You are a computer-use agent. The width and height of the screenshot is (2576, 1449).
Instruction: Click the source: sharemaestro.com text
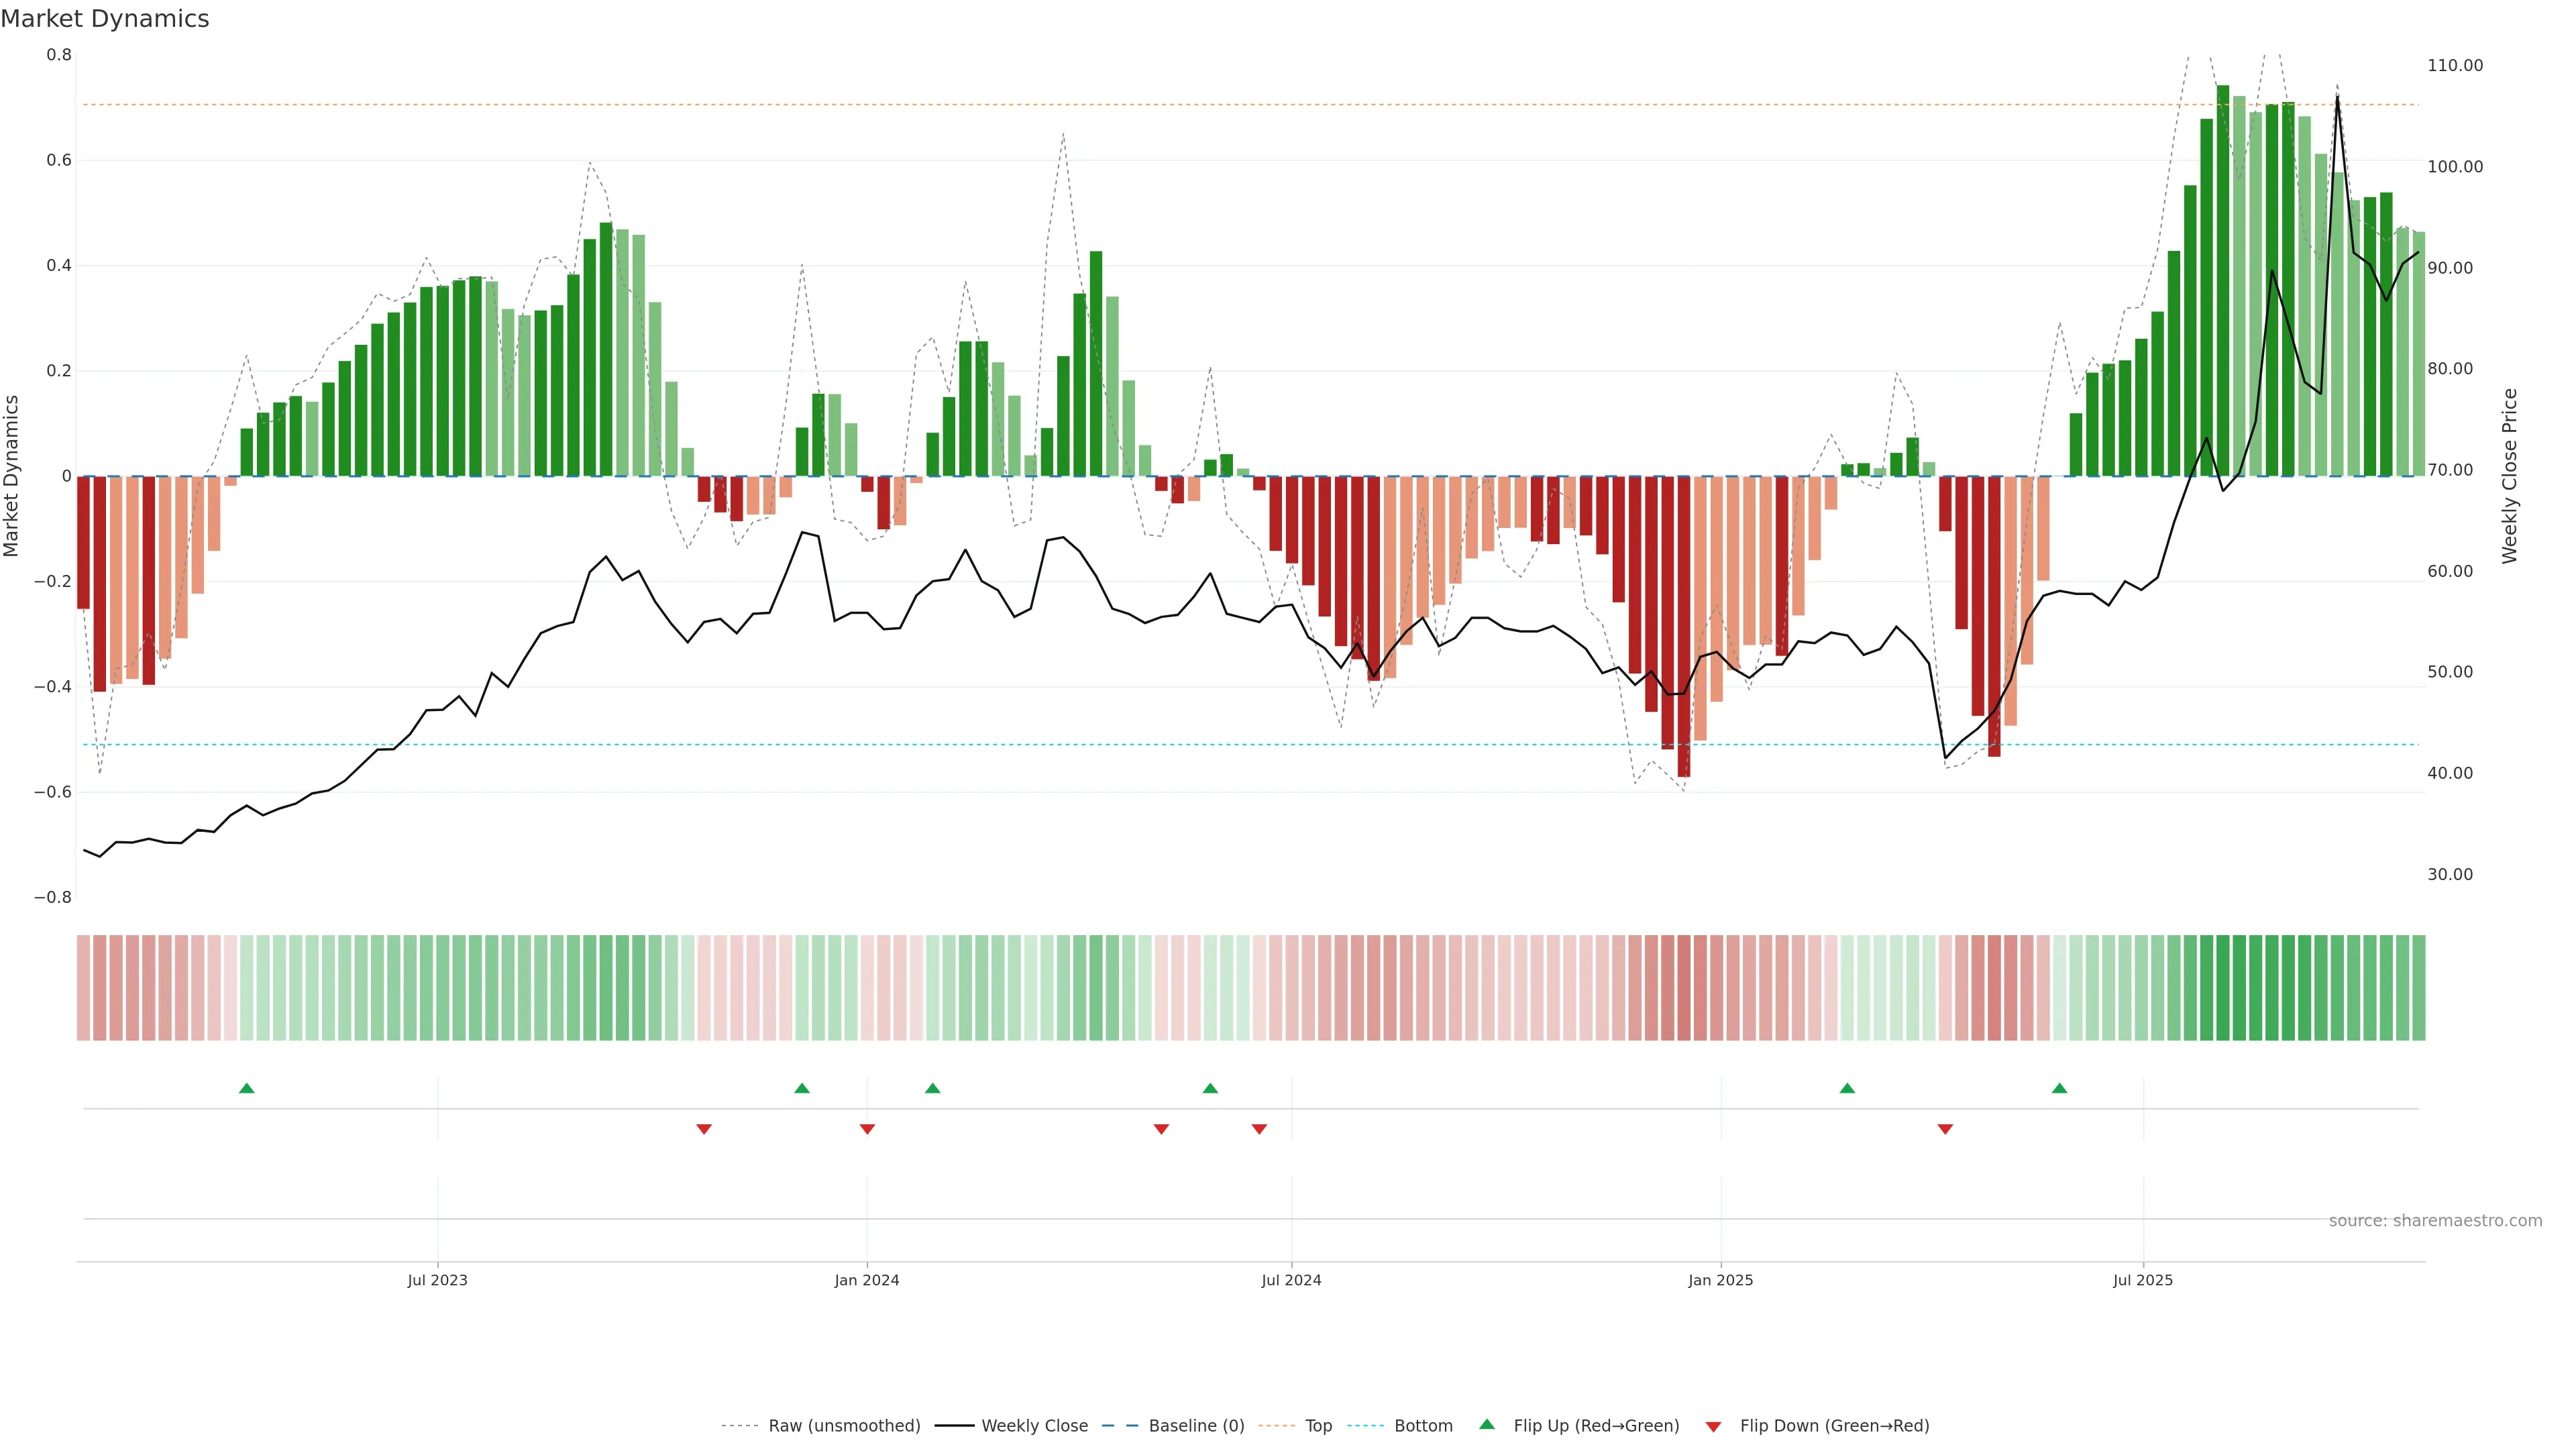[x=2435, y=1221]
